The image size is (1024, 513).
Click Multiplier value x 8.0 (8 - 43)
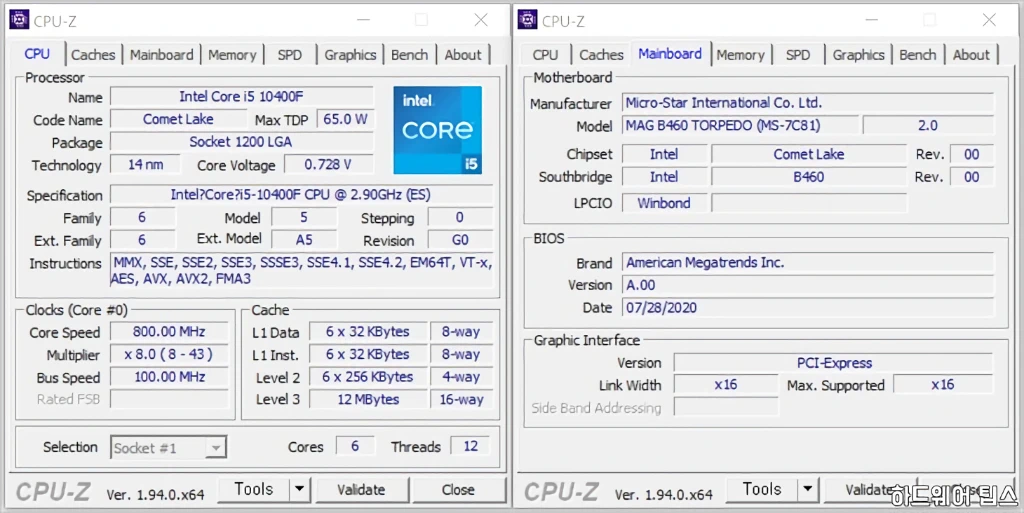169,354
